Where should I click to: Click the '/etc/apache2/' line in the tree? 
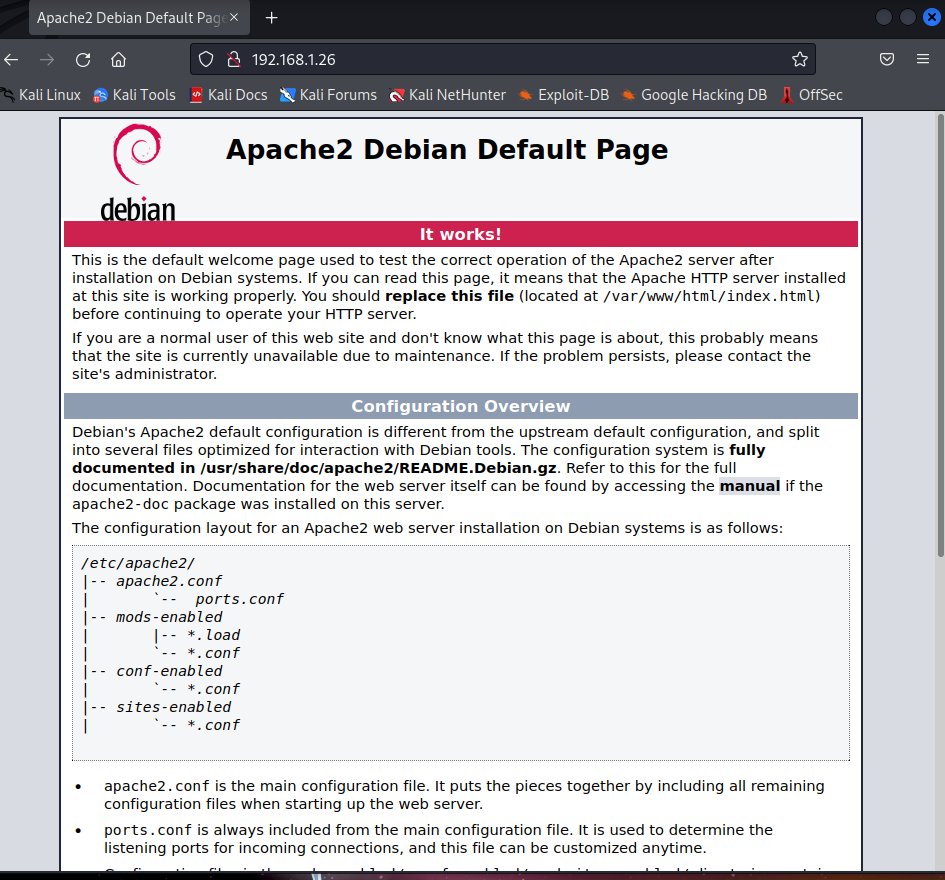tap(138, 563)
